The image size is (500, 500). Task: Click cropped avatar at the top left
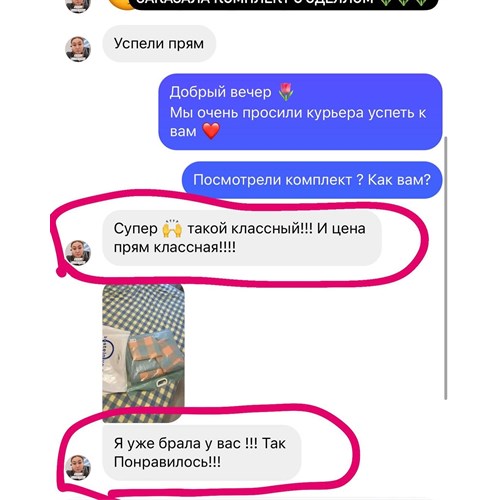(78, 6)
